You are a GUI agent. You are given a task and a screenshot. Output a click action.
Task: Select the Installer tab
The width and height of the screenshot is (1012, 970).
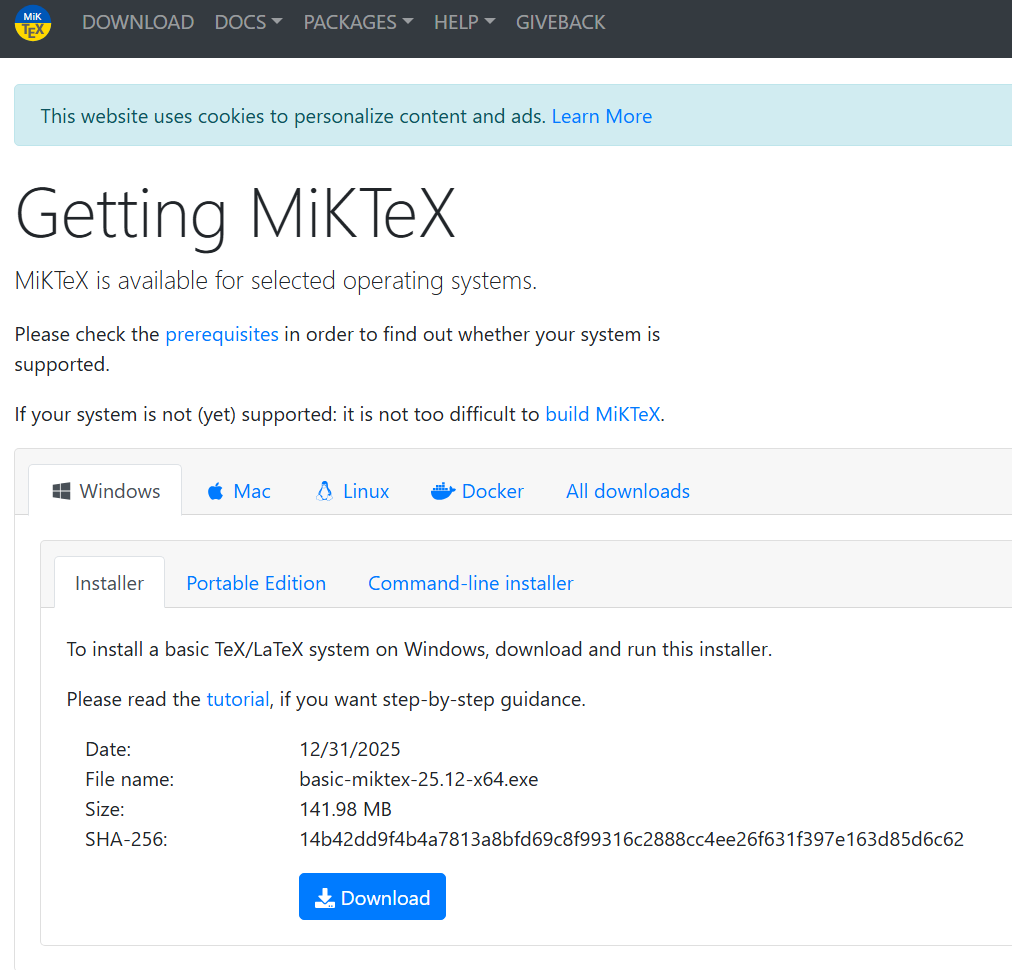[109, 583]
